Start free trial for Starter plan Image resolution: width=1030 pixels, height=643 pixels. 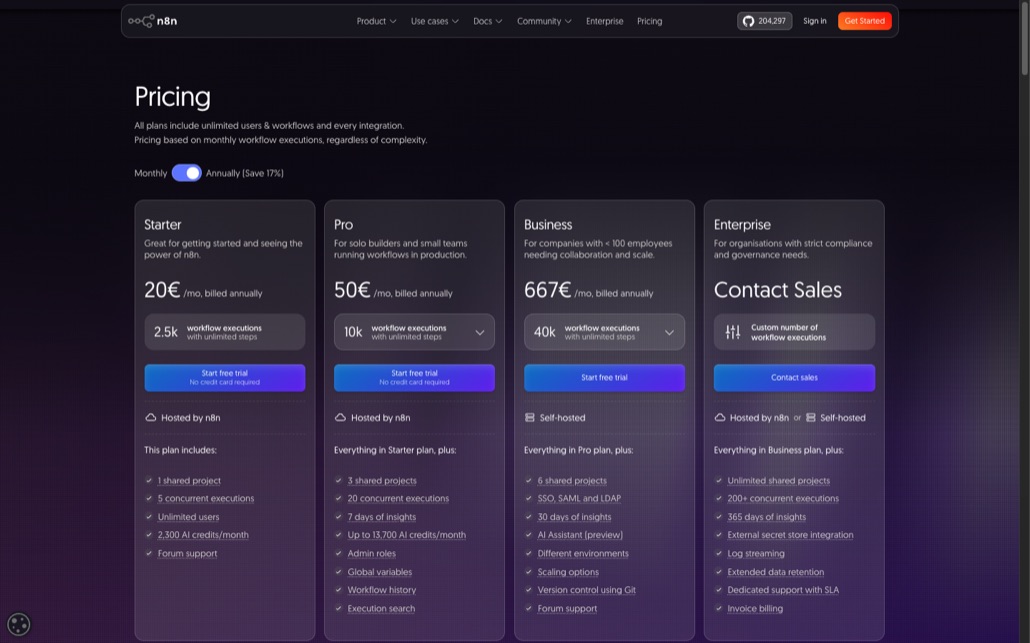pos(225,378)
